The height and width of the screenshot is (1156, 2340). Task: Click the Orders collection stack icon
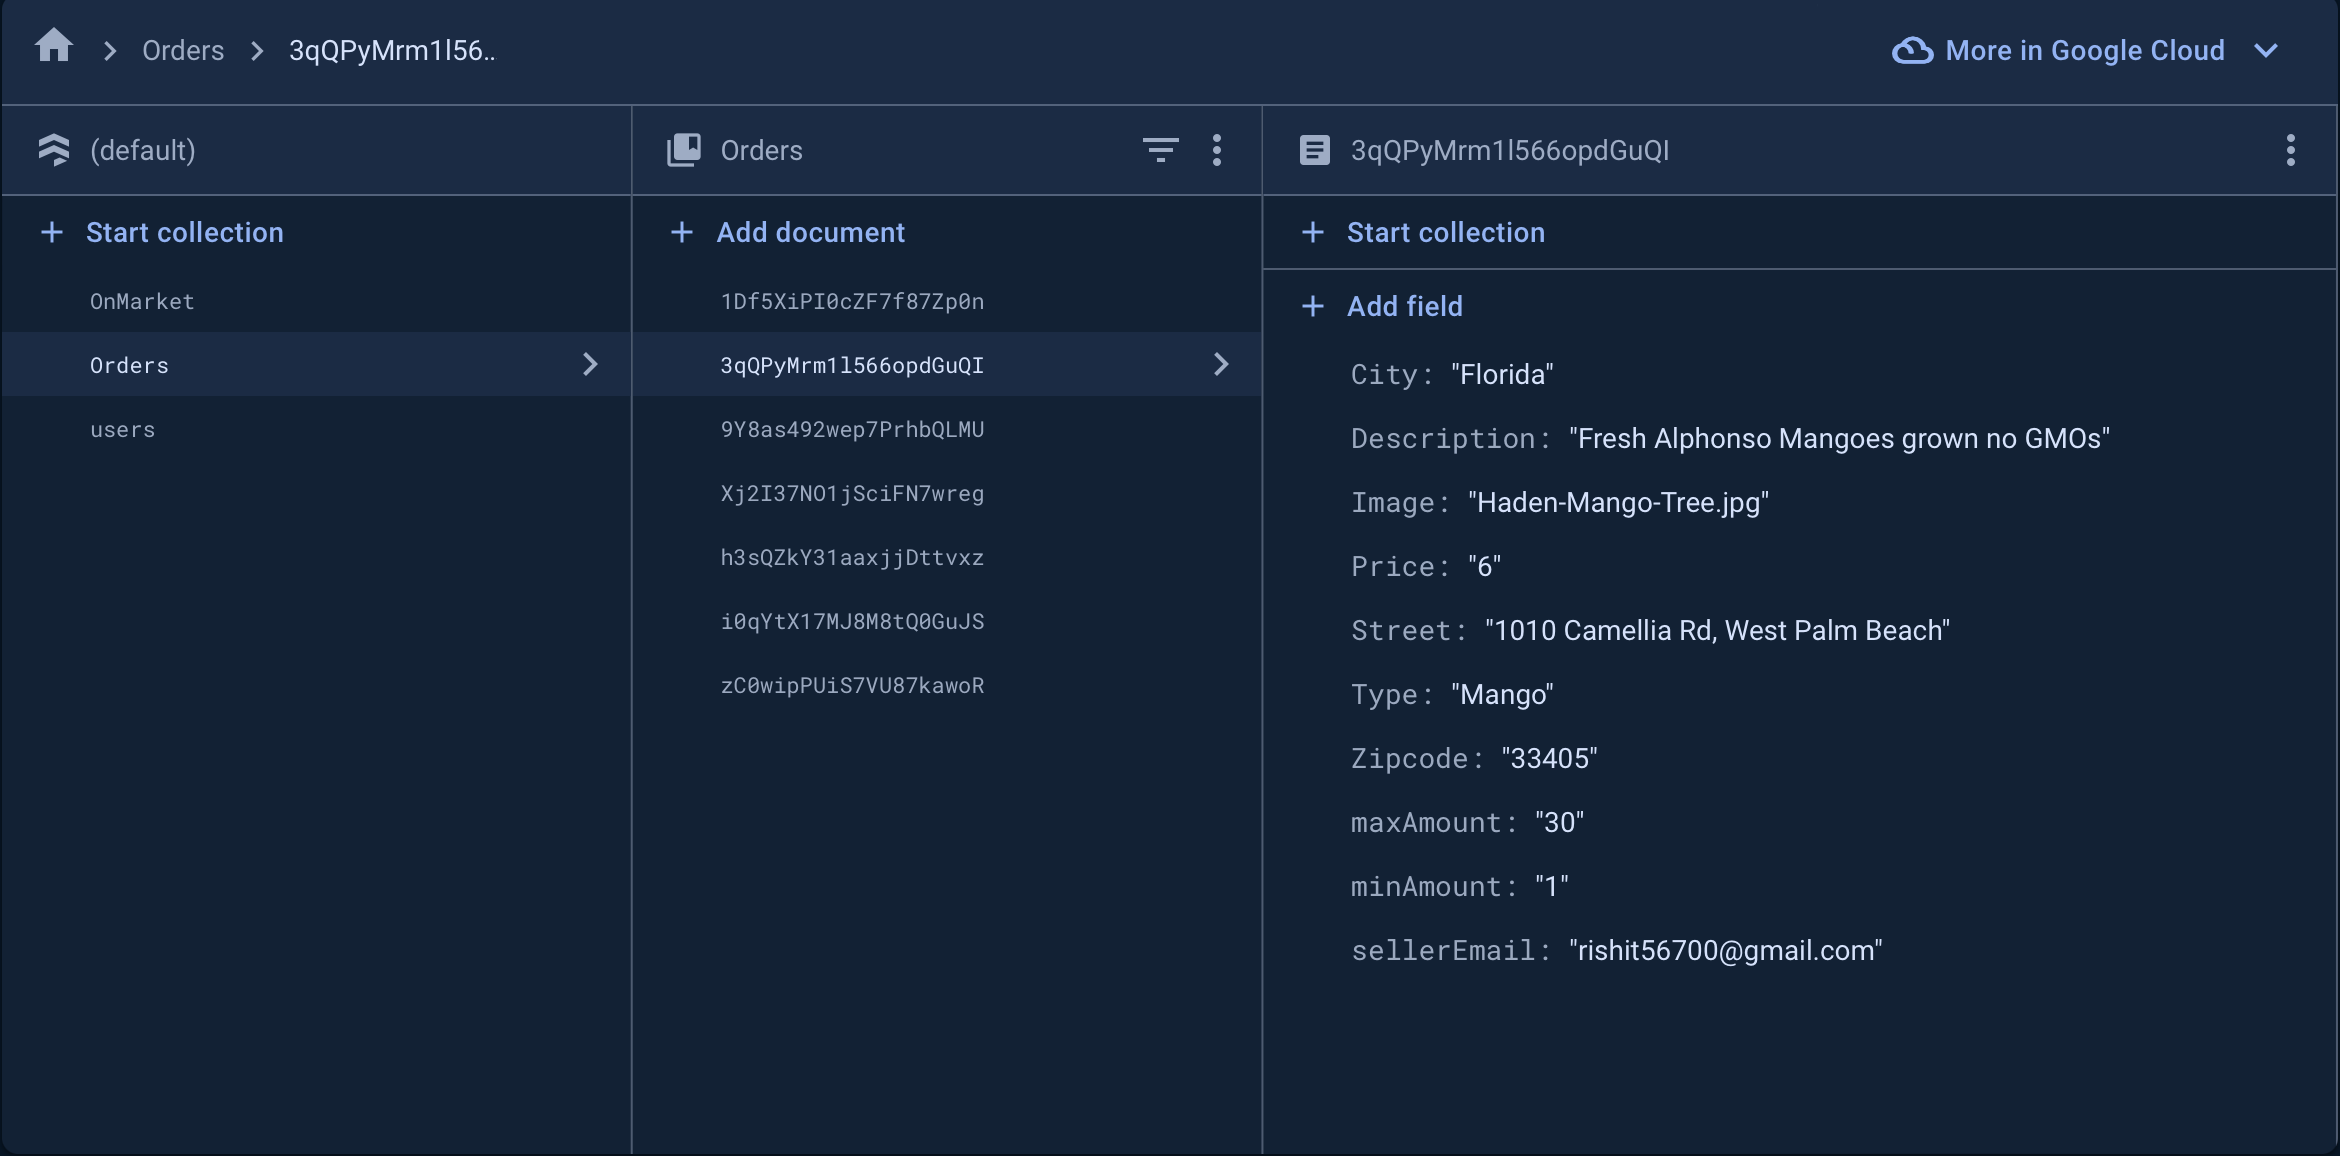[684, 150]
